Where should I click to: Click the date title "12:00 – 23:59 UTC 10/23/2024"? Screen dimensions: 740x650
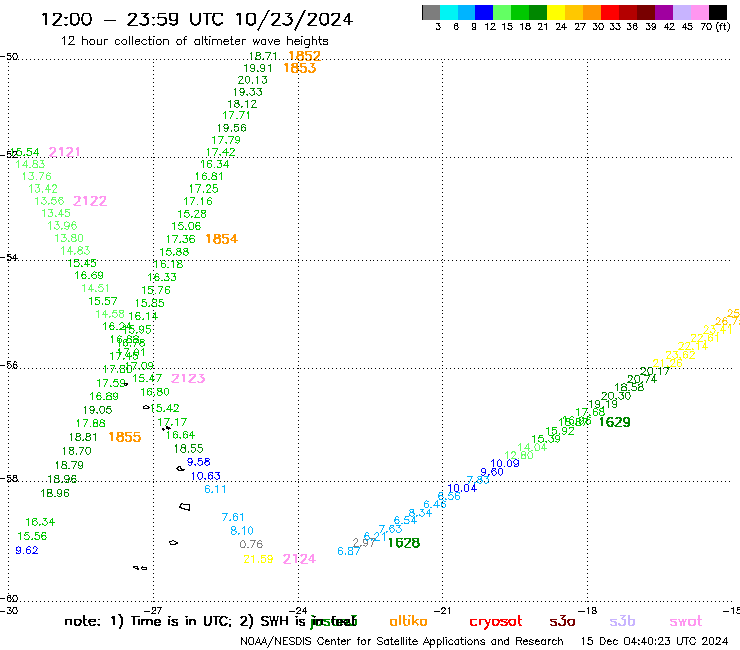point(197,19)
